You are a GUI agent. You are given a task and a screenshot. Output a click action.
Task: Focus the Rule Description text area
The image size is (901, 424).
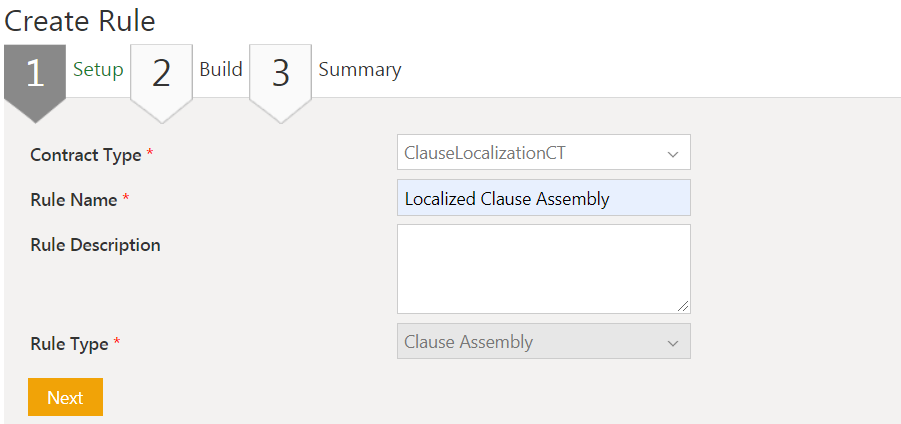pos(543,268)
